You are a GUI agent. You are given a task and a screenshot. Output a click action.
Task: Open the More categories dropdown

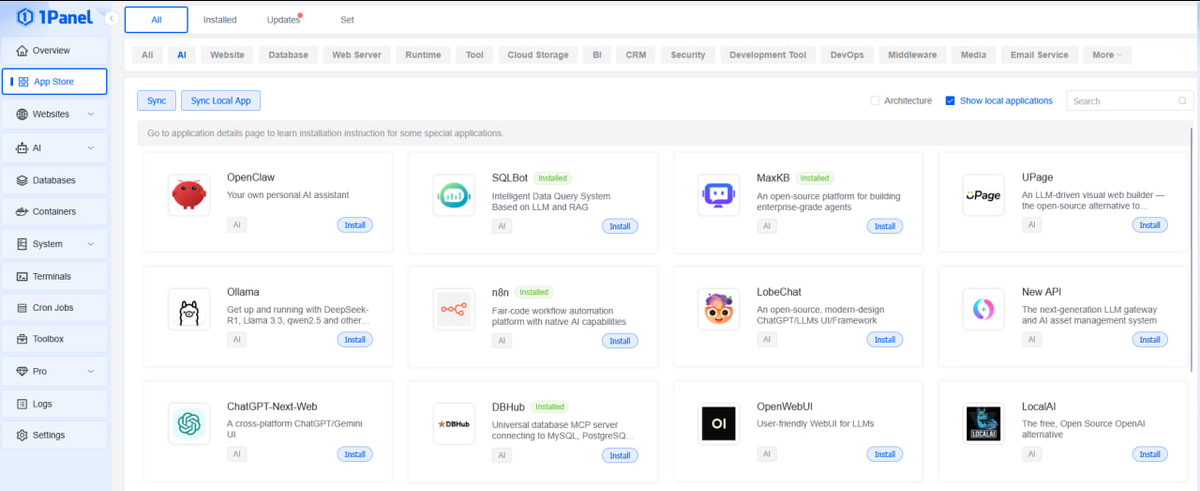pos(1107,55)
